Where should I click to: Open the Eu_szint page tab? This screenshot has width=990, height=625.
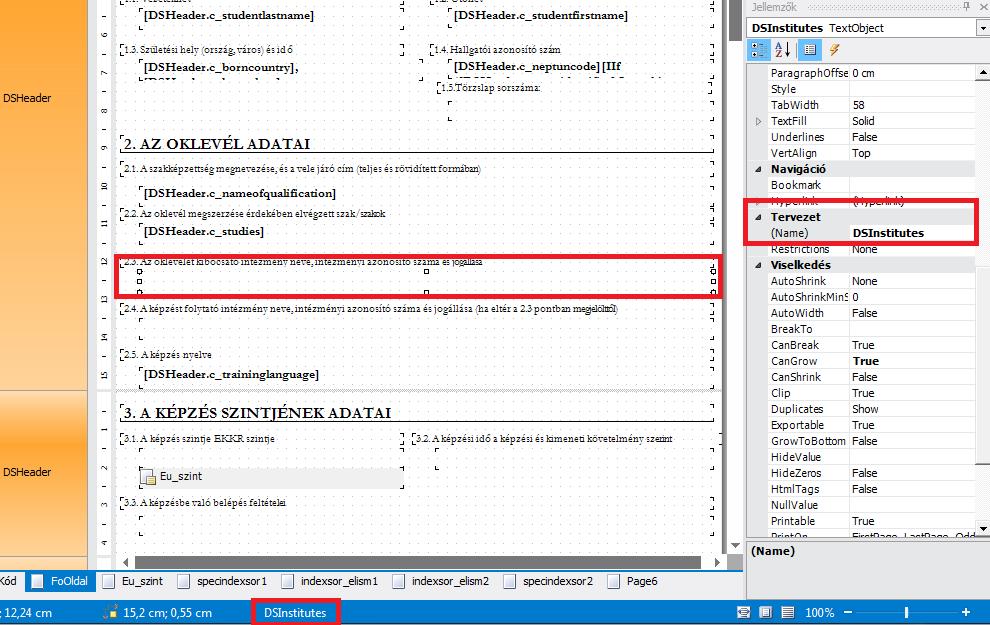[133, 581]
